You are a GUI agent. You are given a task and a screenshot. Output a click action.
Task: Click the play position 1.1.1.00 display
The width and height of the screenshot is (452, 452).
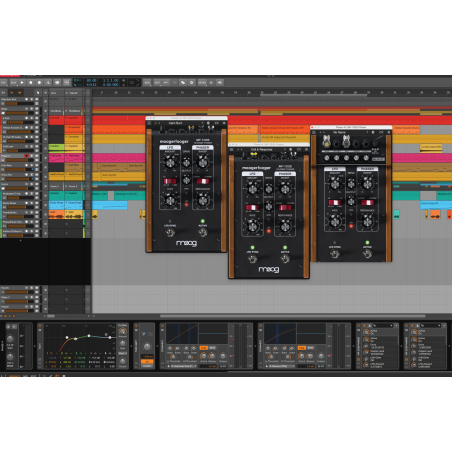pyautogui.click(x=110, y=80)
